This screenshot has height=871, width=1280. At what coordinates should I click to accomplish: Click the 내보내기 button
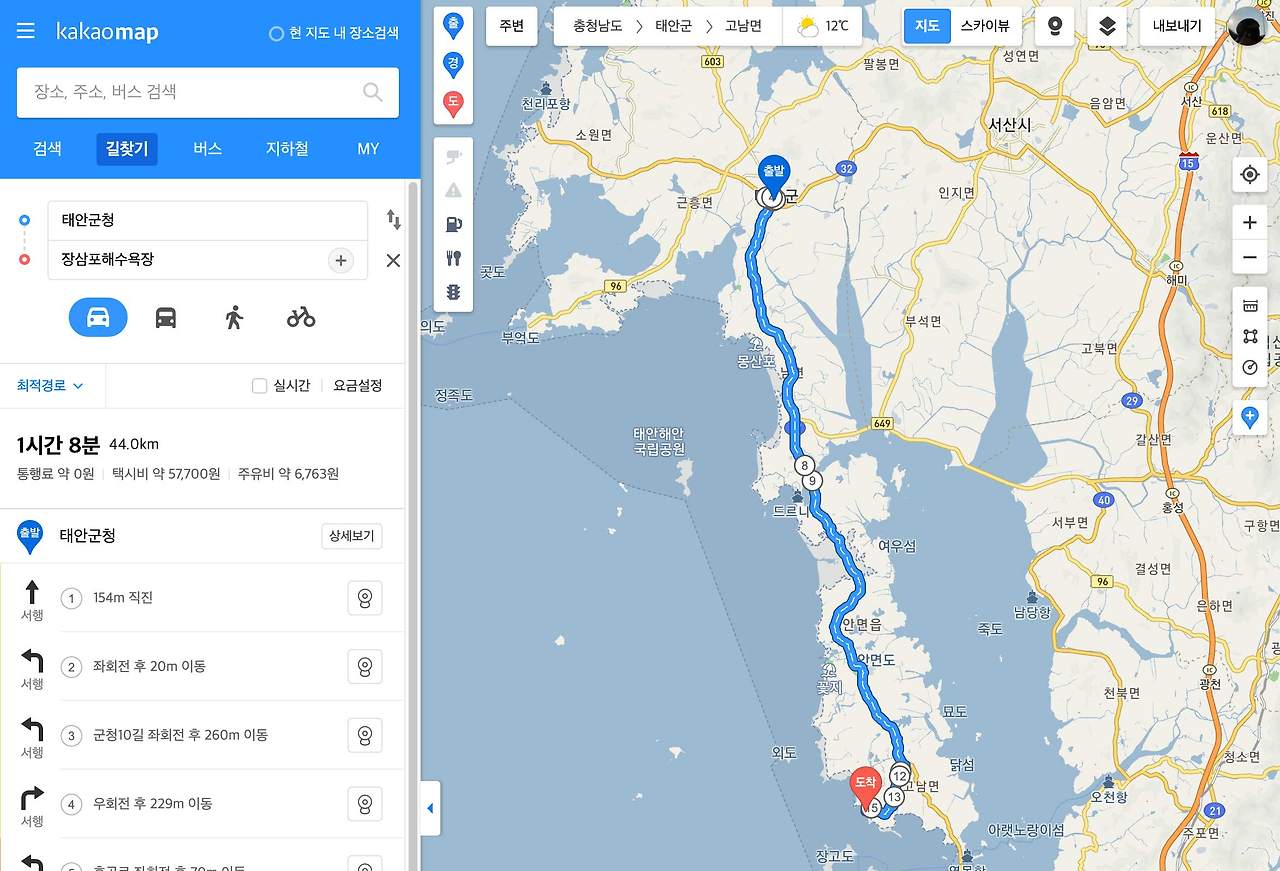click(x=1177, y=26)
